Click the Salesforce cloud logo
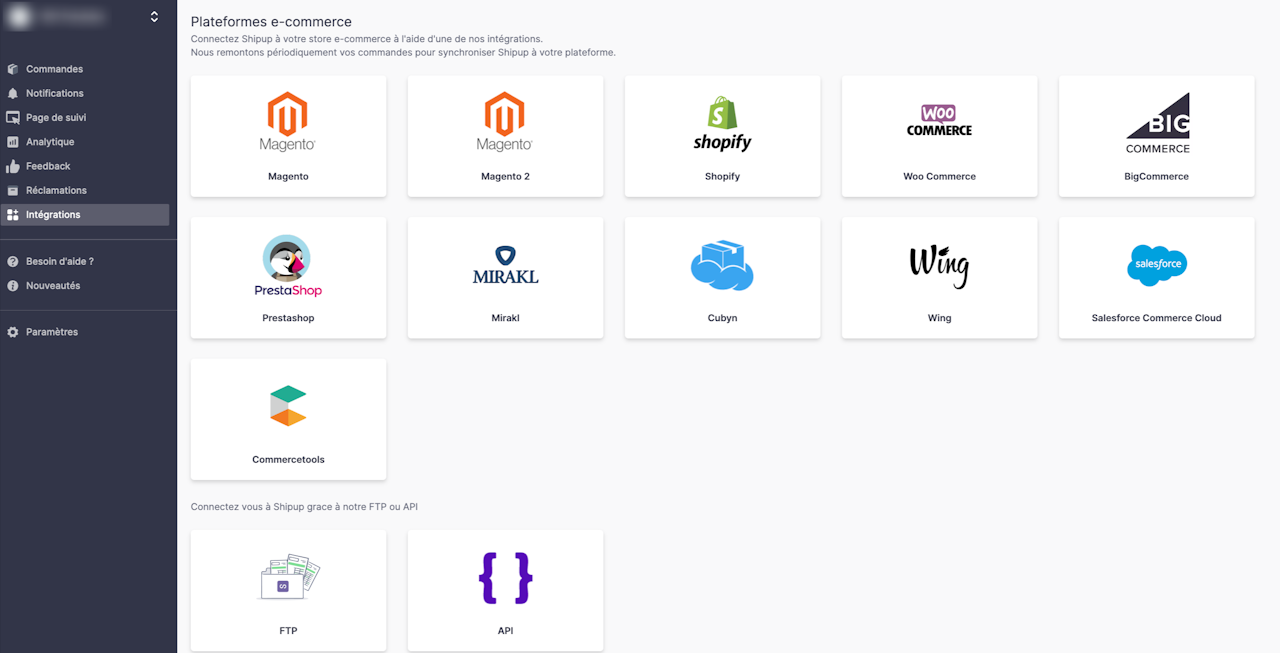 [x=1156, y=265]
